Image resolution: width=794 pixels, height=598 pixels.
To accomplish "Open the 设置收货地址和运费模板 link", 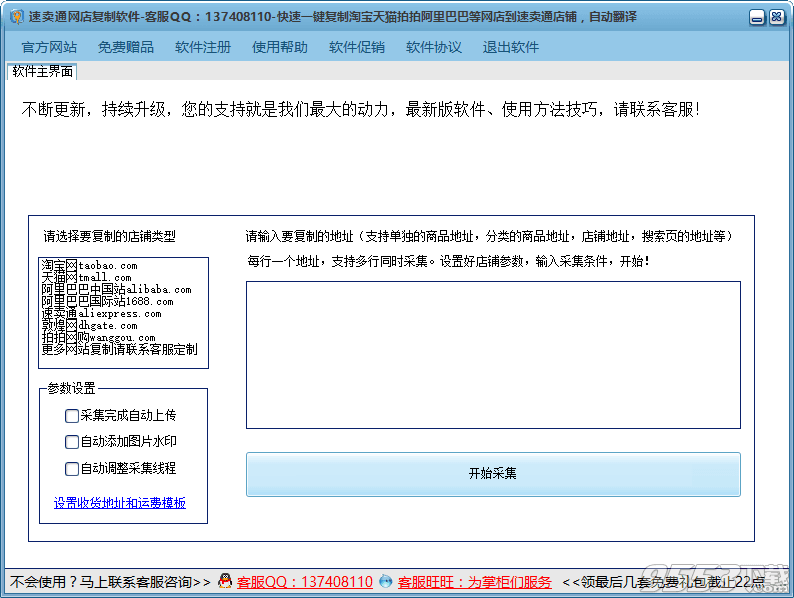I will coord(119,503).
